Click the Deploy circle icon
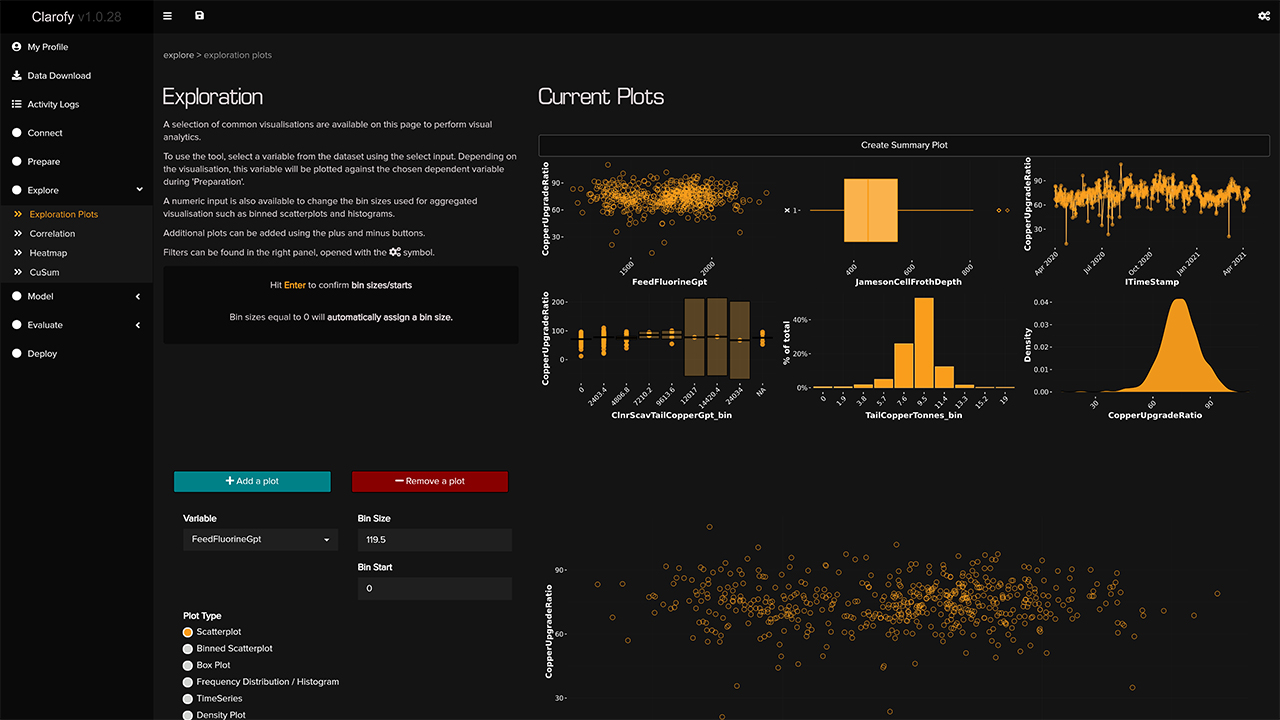 pos(17,354)
